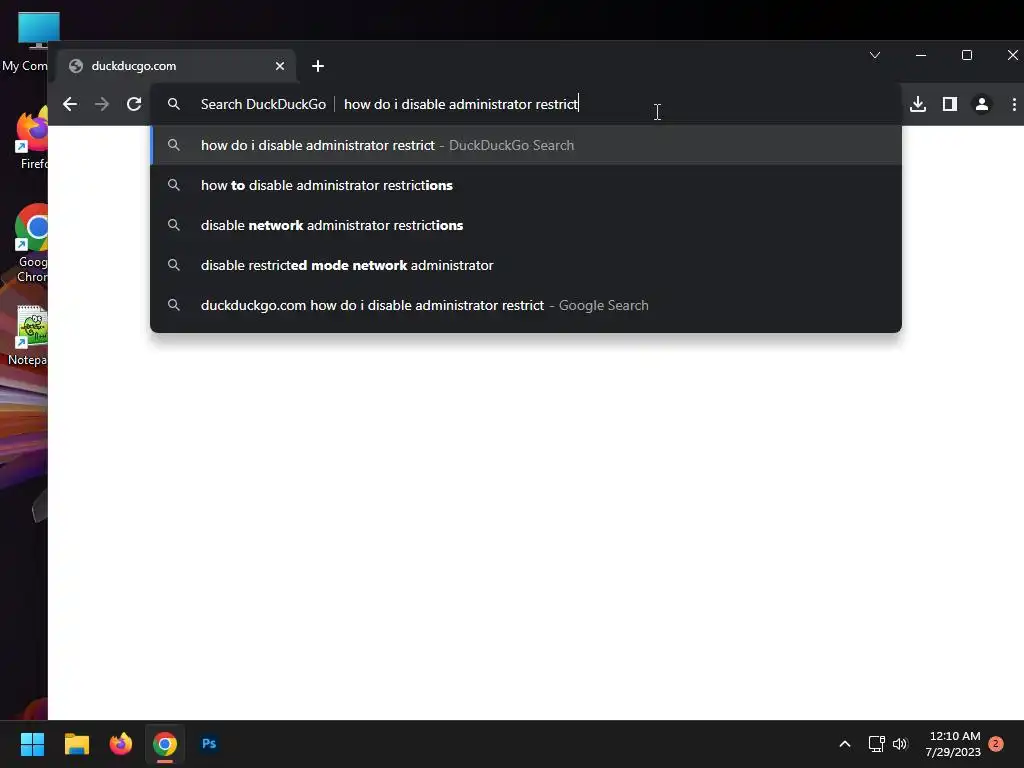
Task: Open File Explorer from the taskbar
Action: pos(76,744)
